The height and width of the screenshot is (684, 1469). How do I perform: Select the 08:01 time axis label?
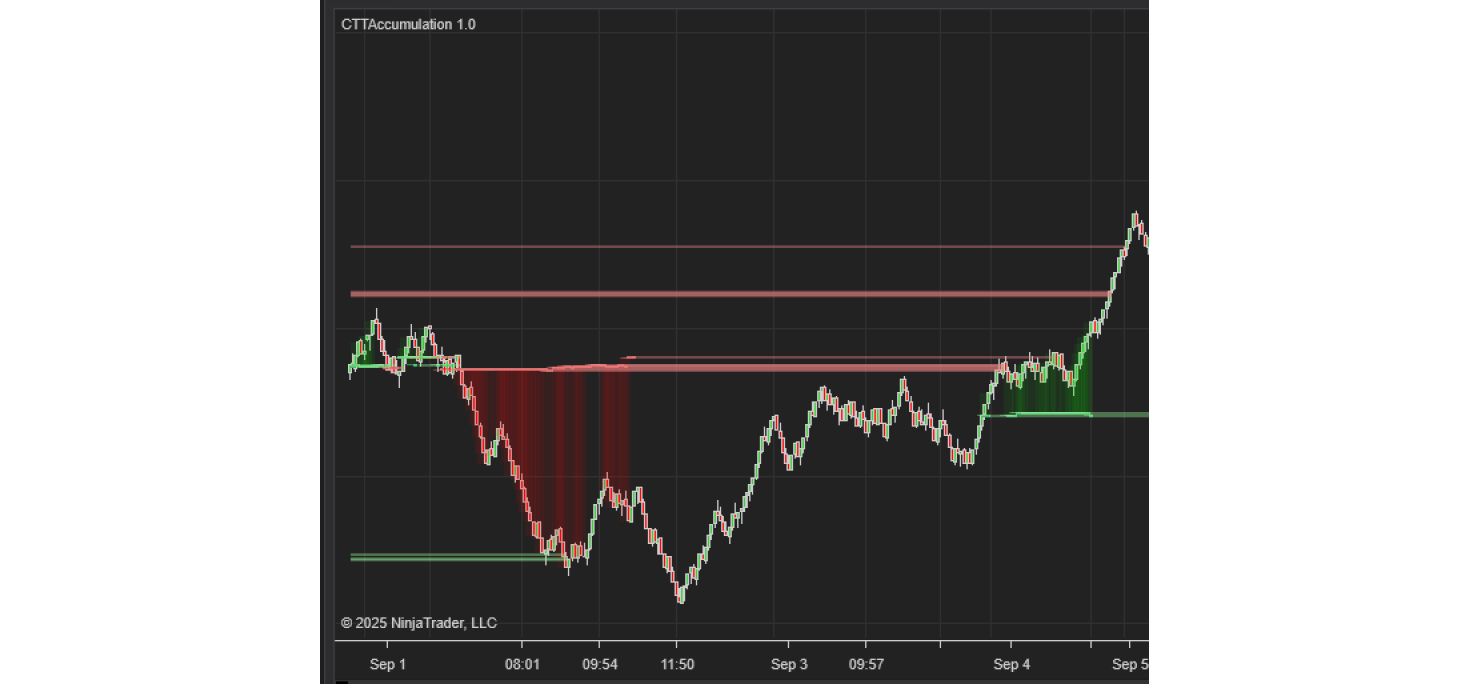pyautogui.click(x=522, y=664)
